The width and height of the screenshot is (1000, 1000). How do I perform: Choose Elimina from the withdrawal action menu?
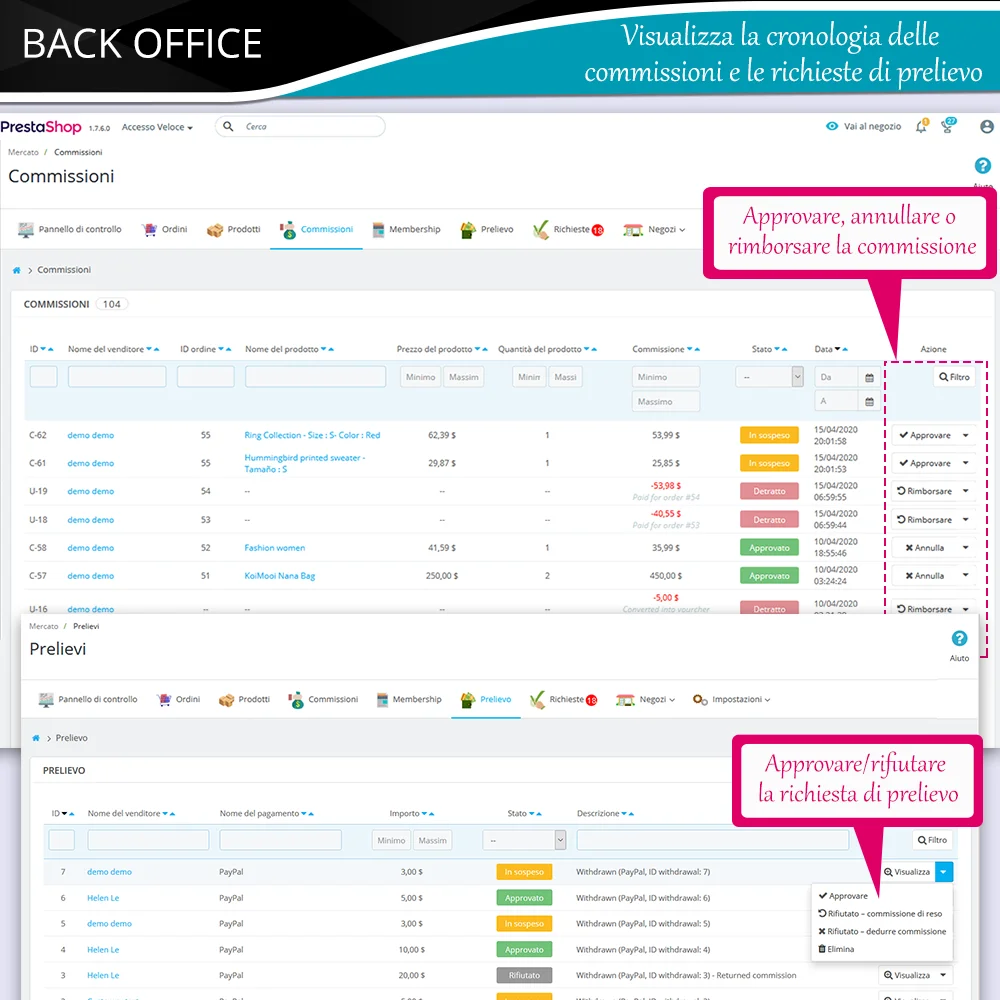tap(840, 949)
